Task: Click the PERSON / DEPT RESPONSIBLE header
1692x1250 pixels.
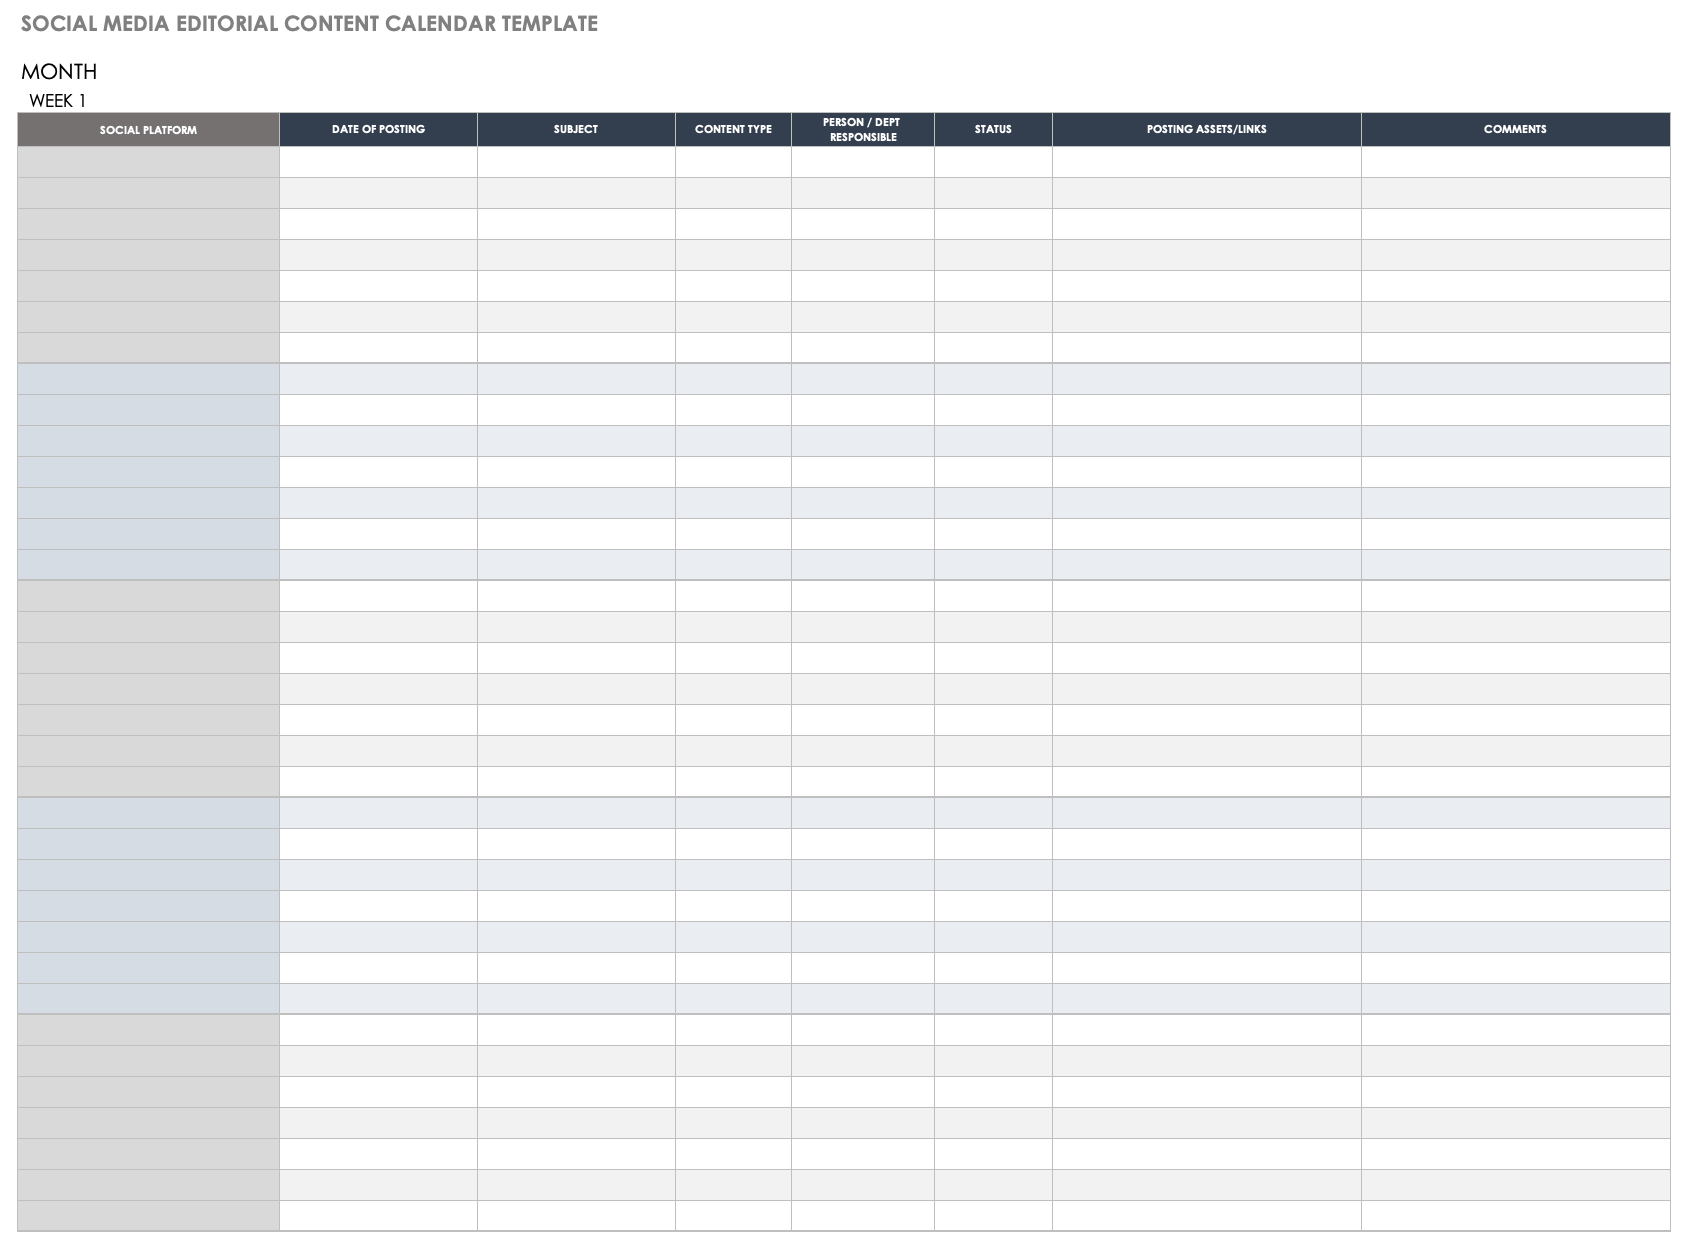Action: [862, 129]
